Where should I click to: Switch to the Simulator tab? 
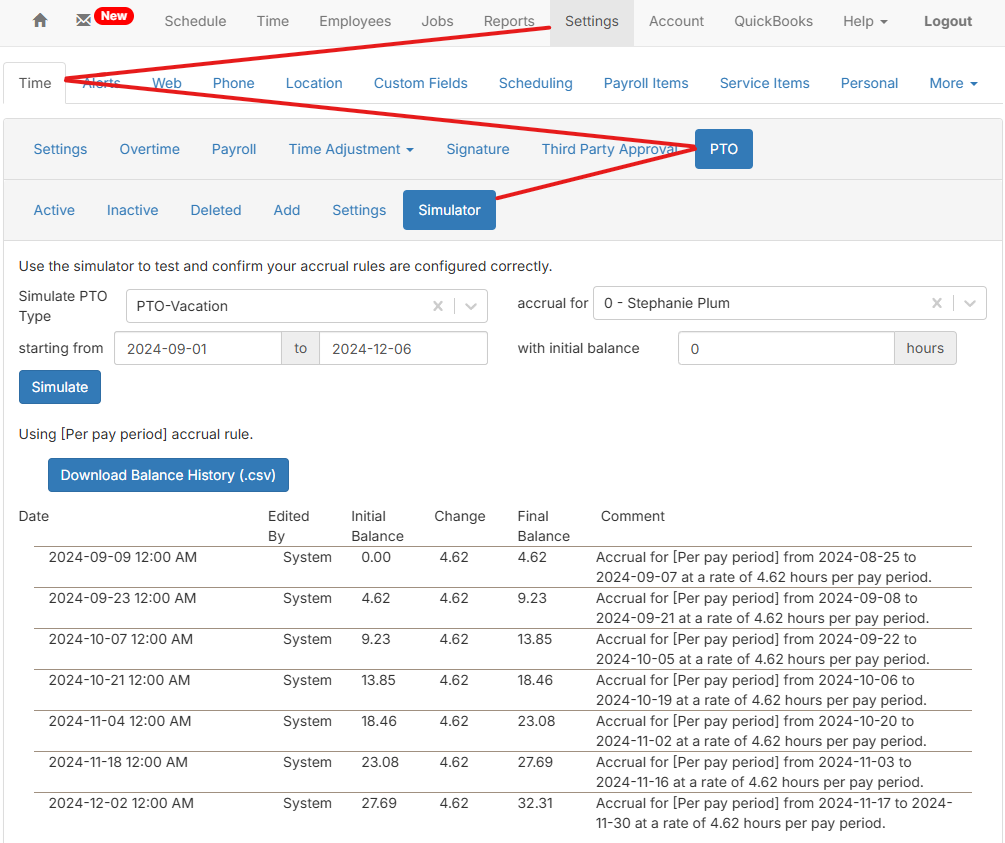pyautogui.click(x=448, y=210)
